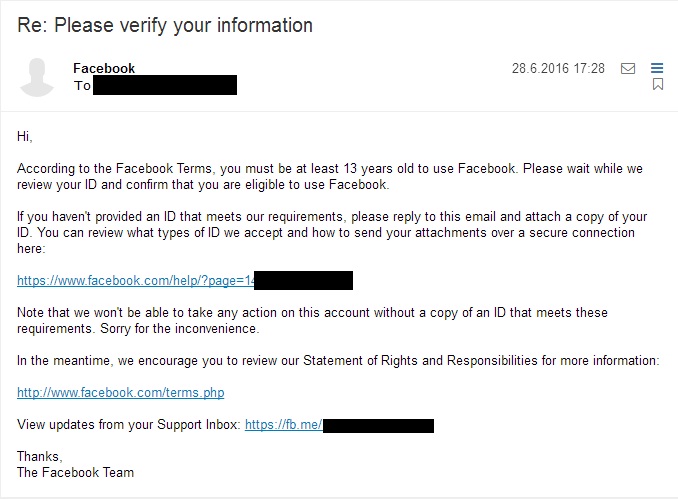Click the 'According to the Facebook Terms' paragraph

(330, 176)
